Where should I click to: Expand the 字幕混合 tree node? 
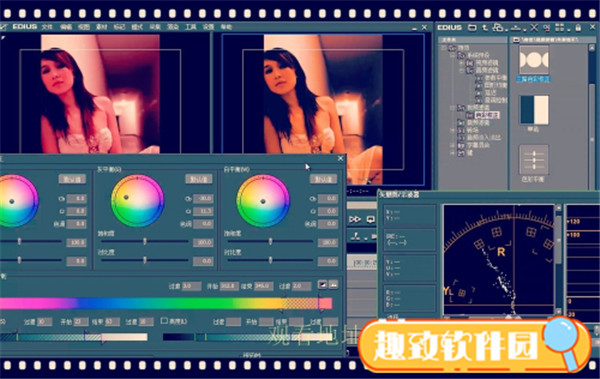coord(453,145)
